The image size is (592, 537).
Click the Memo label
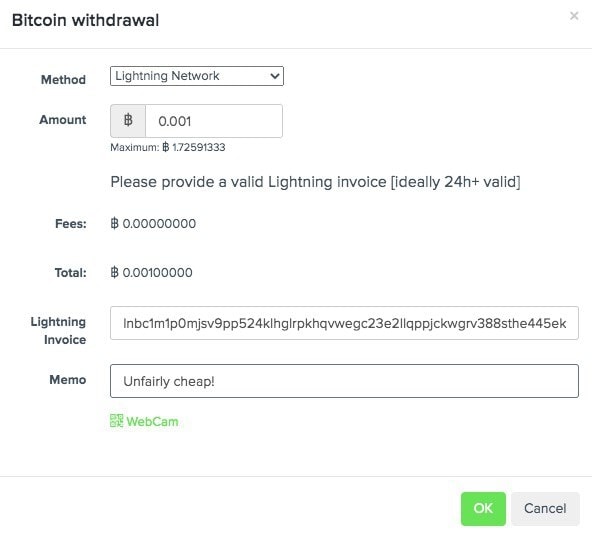coord(68,380)
